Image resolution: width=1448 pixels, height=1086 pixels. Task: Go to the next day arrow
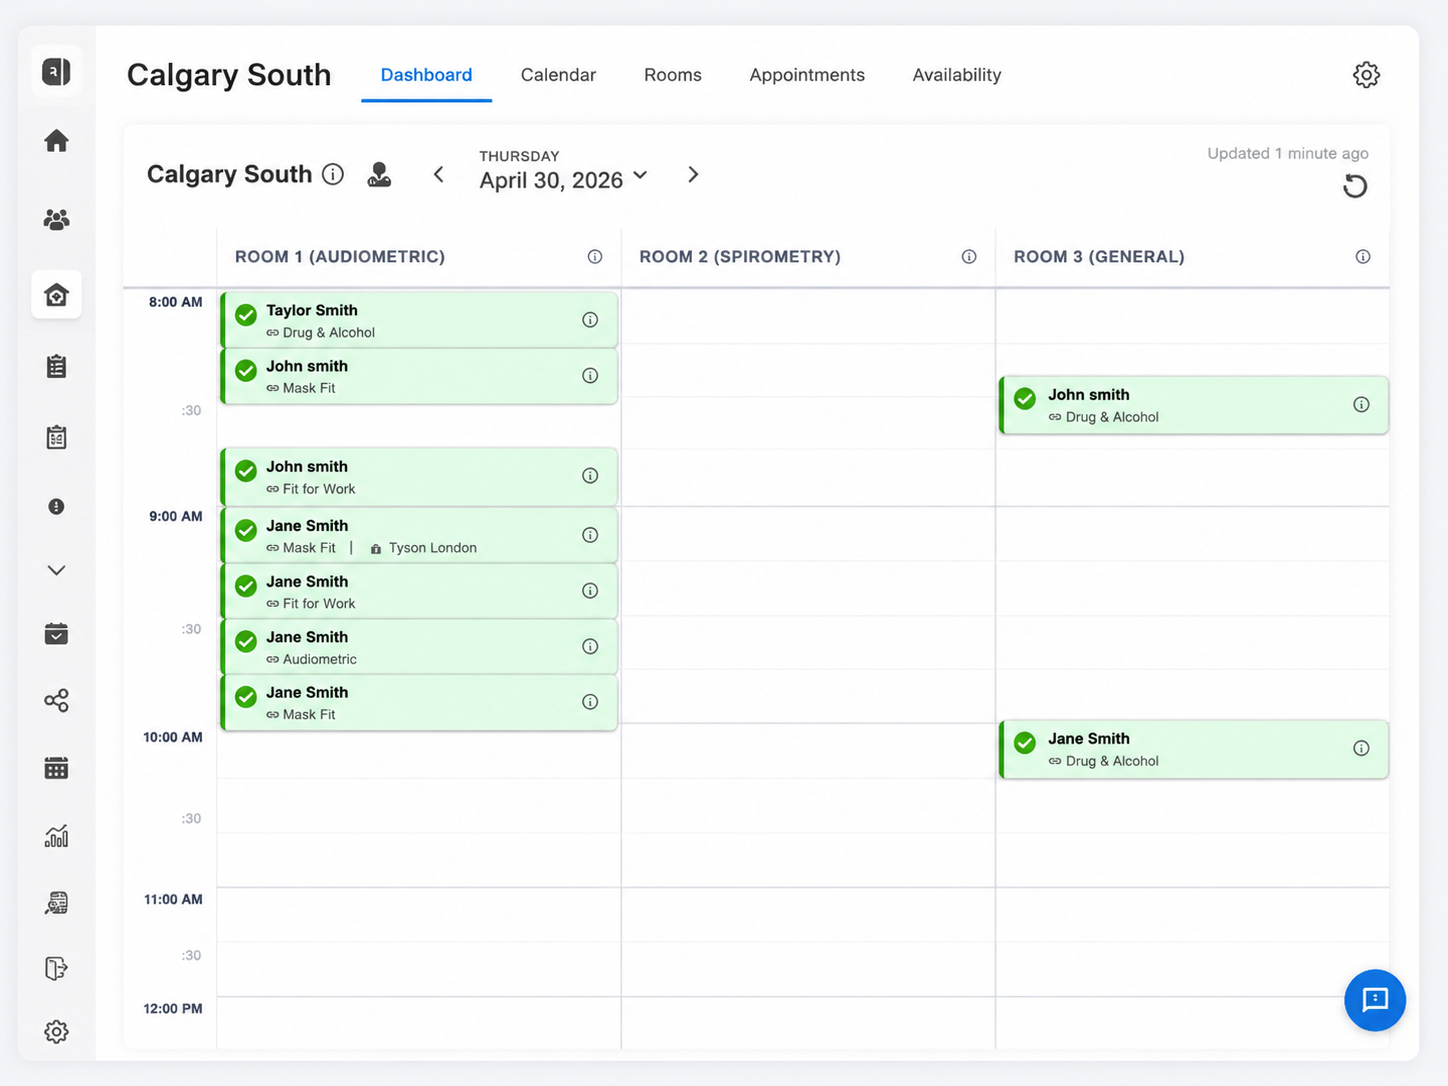click(x=693, y=175)
